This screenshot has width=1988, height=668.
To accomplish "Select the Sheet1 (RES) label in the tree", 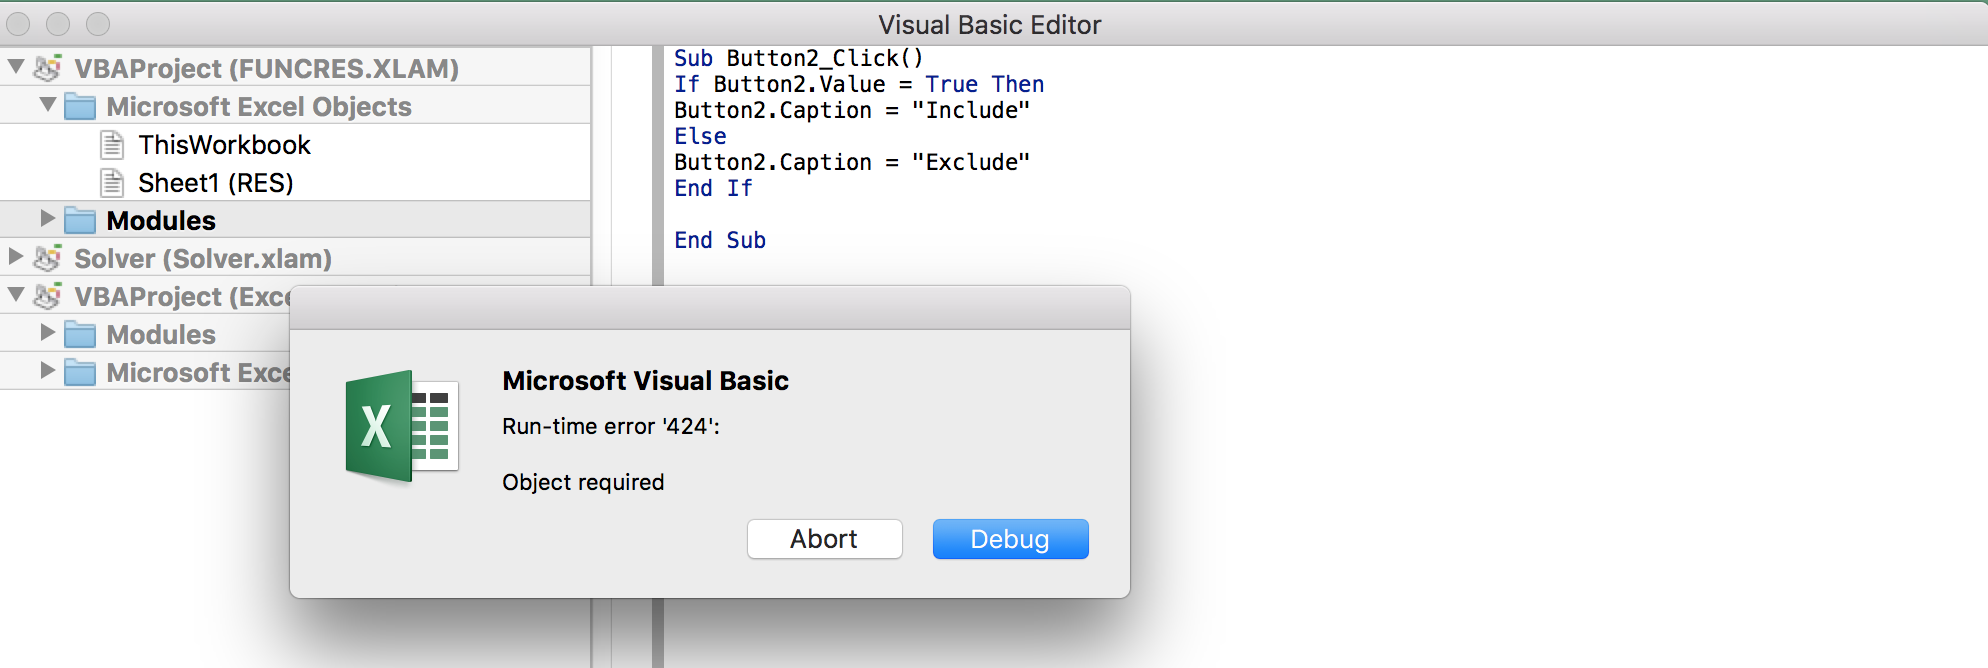I will (x=215, y=183).
